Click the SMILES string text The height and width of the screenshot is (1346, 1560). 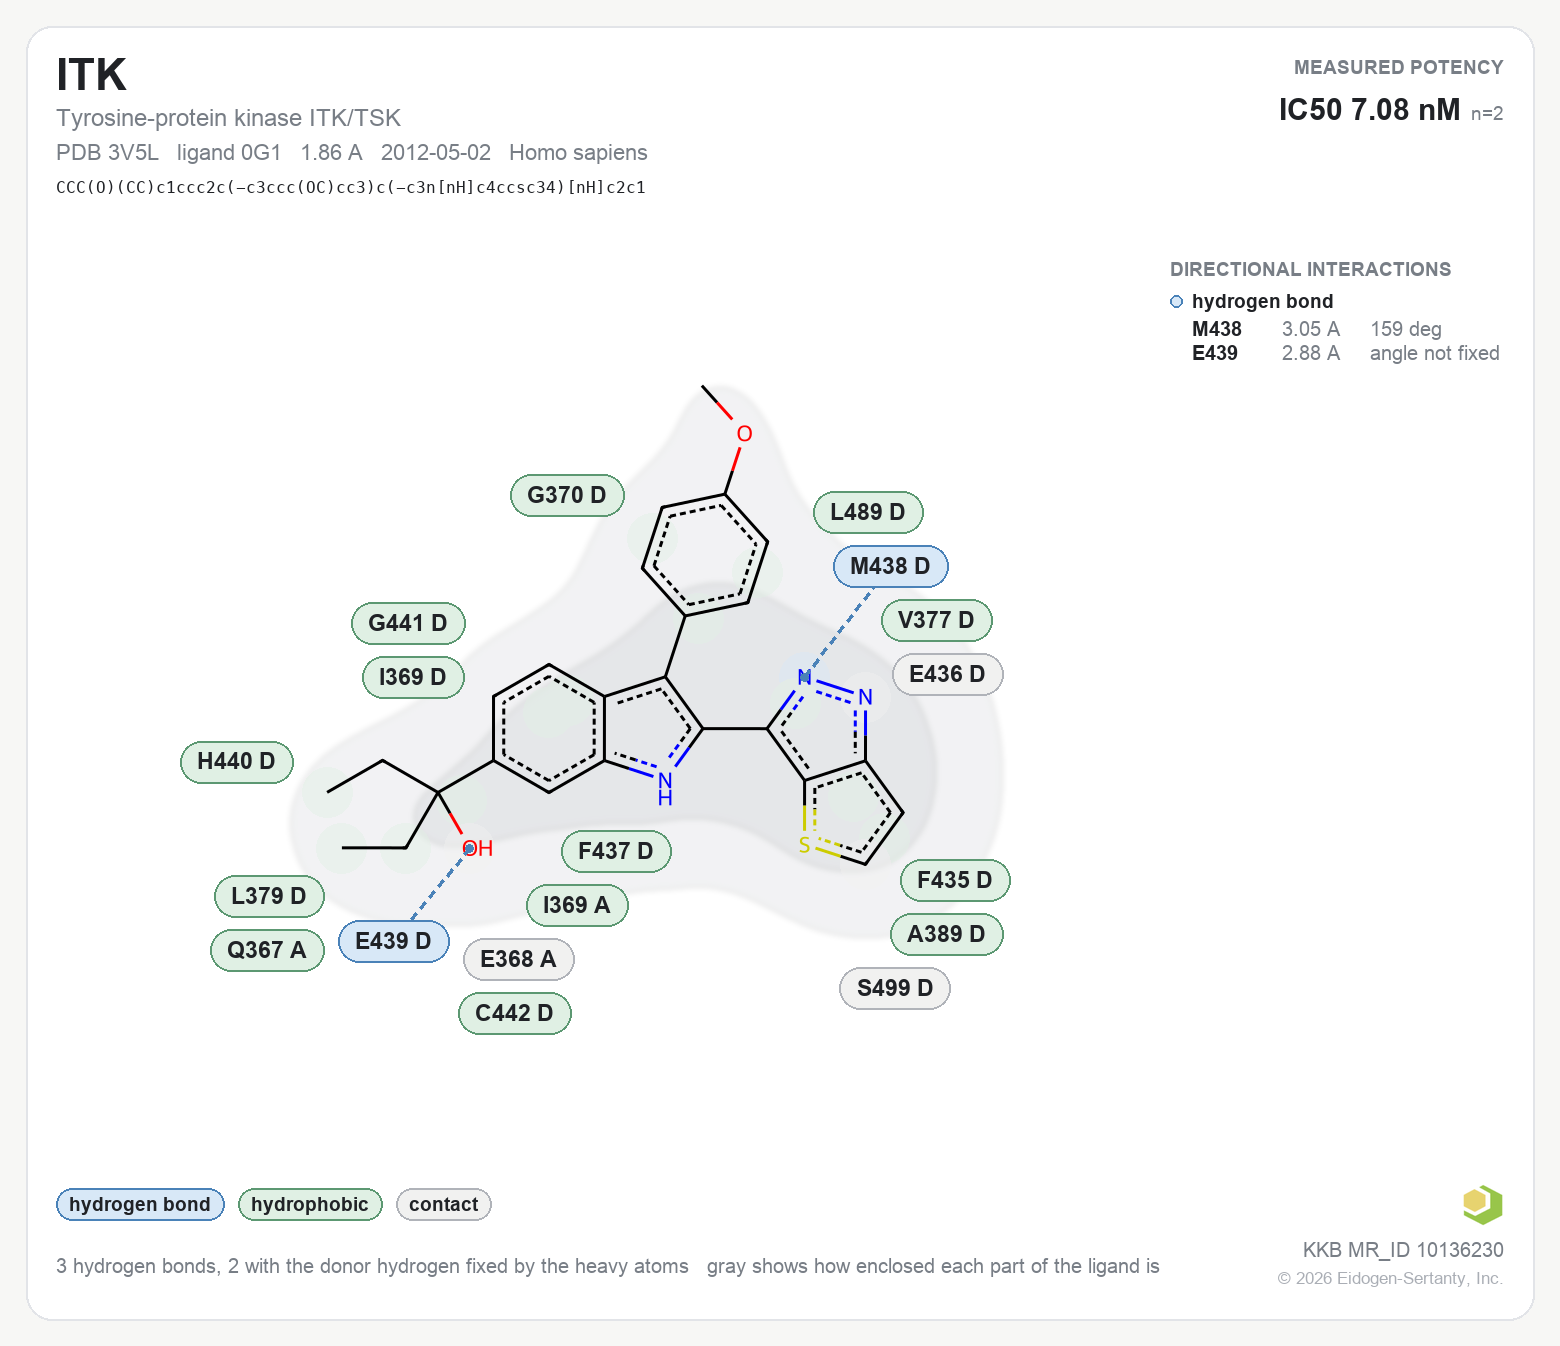pos(351,187)
